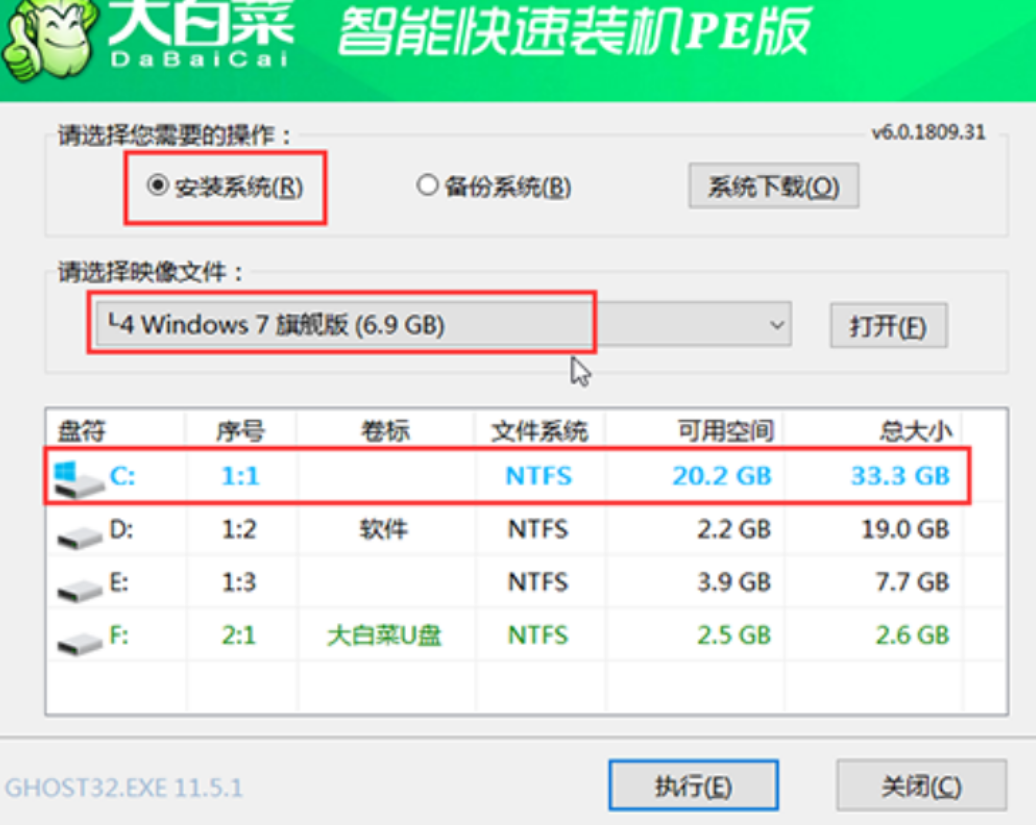Select the 备份系统(B) radio button
Viewport: 1036px width, 825px height.
pyautogui.click(x=494, y=187)
